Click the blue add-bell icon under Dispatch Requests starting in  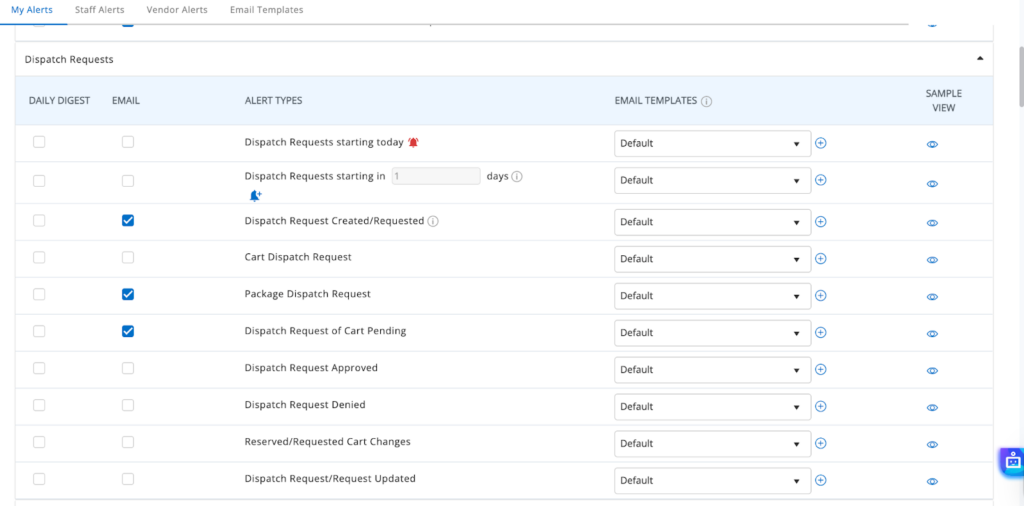click(255, 196)
